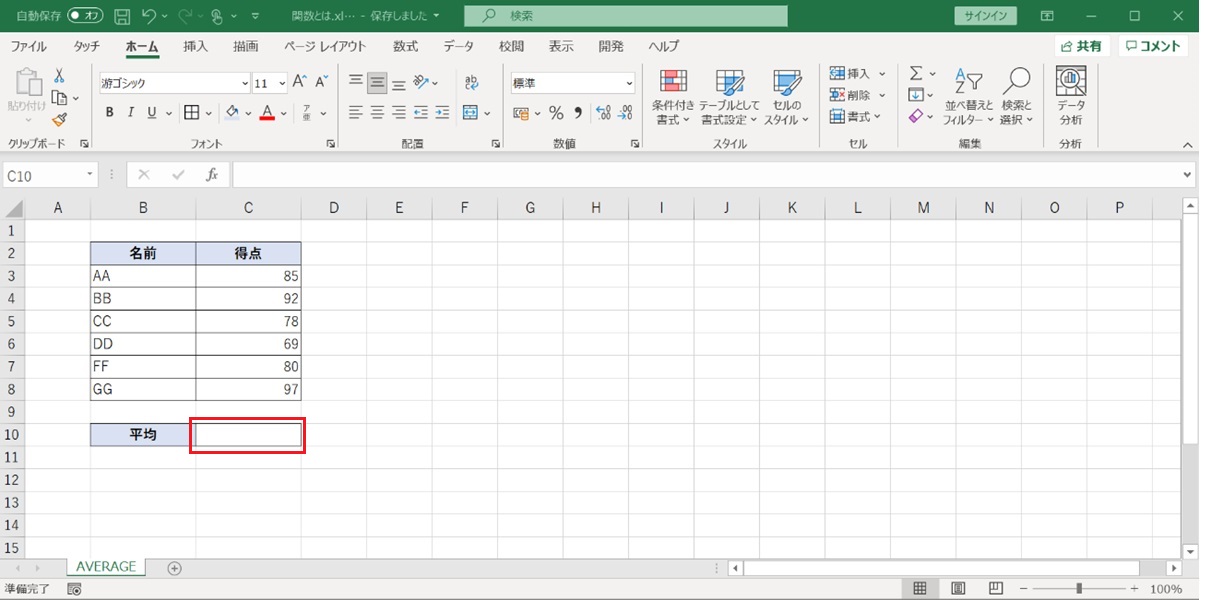Click the サインイン button
This screenshot has width=1224, height=604.
coord(986,16)
